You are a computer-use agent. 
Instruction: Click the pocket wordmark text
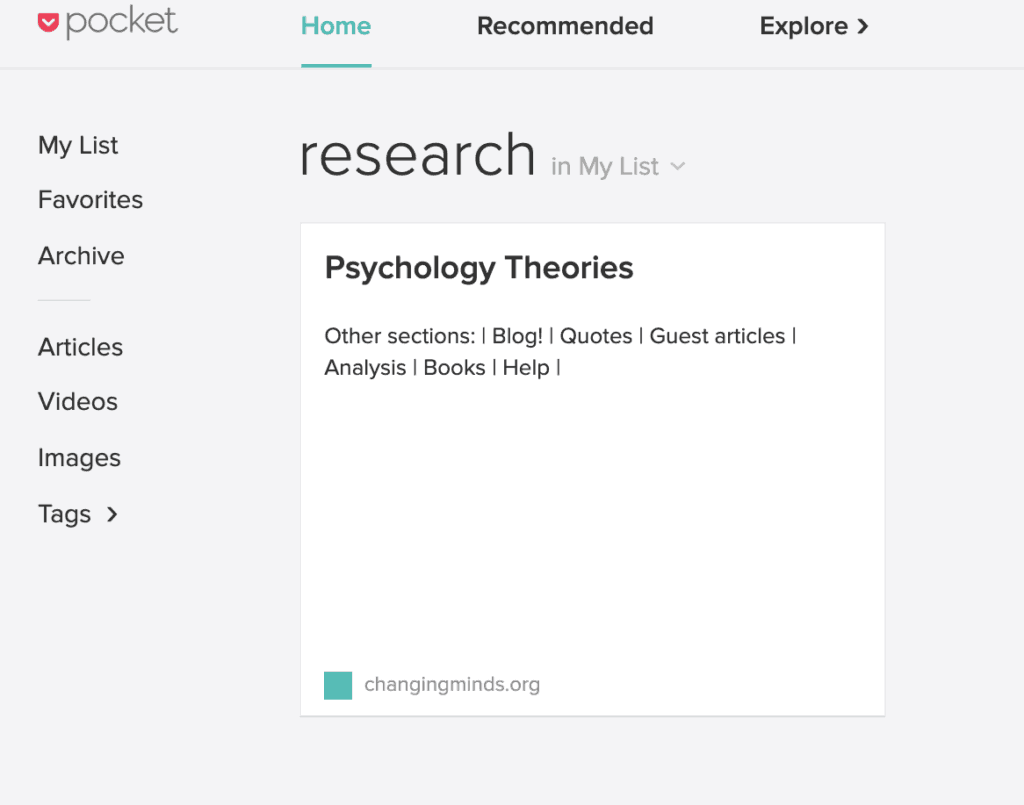coord(122,23)
